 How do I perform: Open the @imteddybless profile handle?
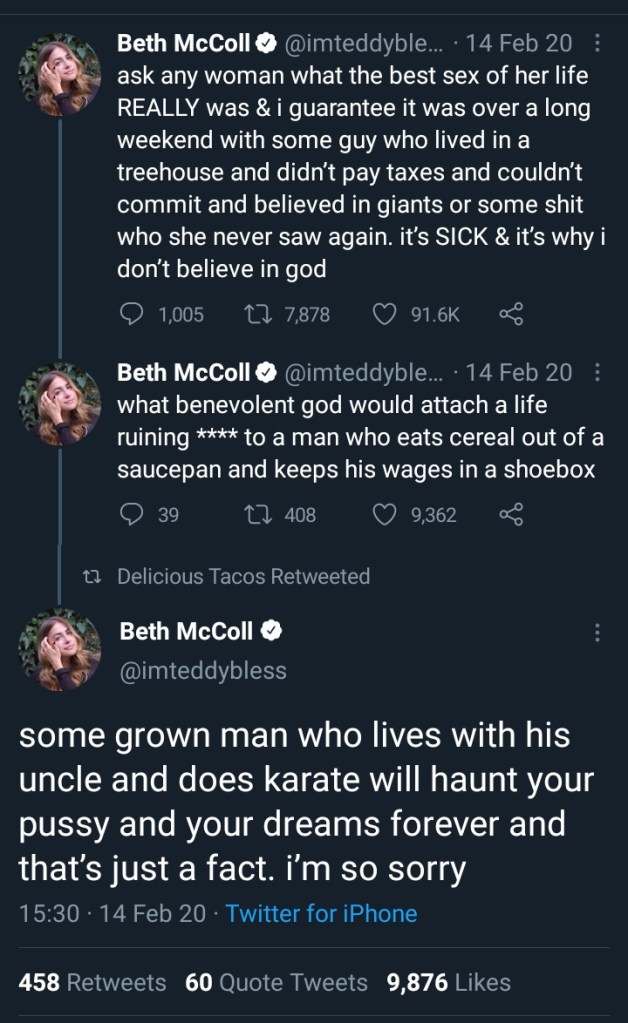tap(203, 671)
